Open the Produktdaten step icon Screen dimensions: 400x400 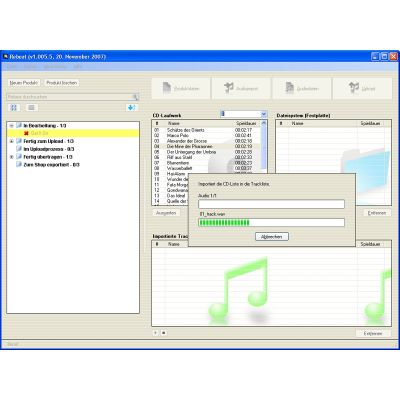click(181, 88)
